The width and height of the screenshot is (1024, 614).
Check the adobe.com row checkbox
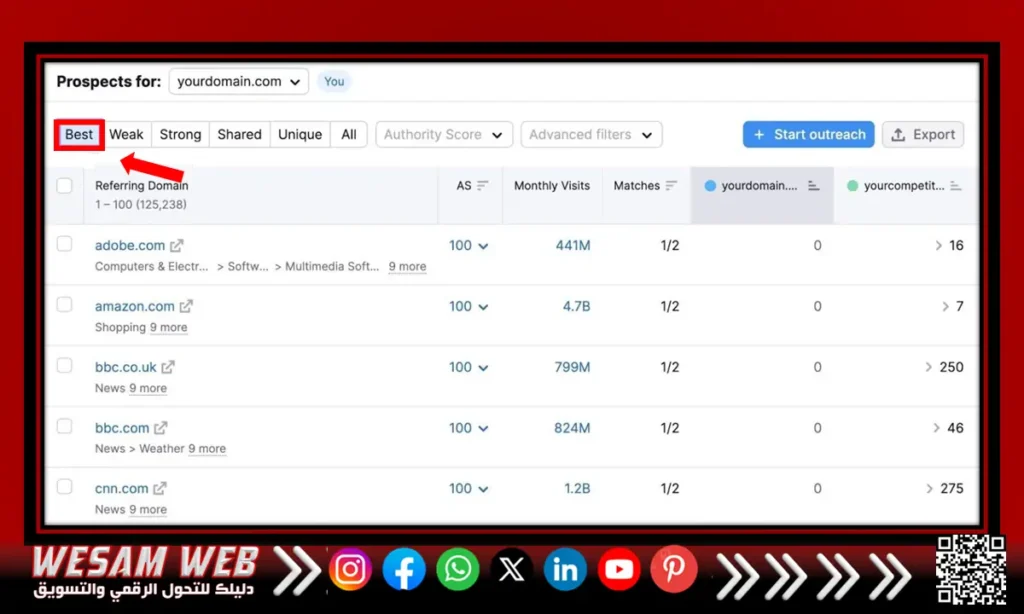(x=65, y=244)
